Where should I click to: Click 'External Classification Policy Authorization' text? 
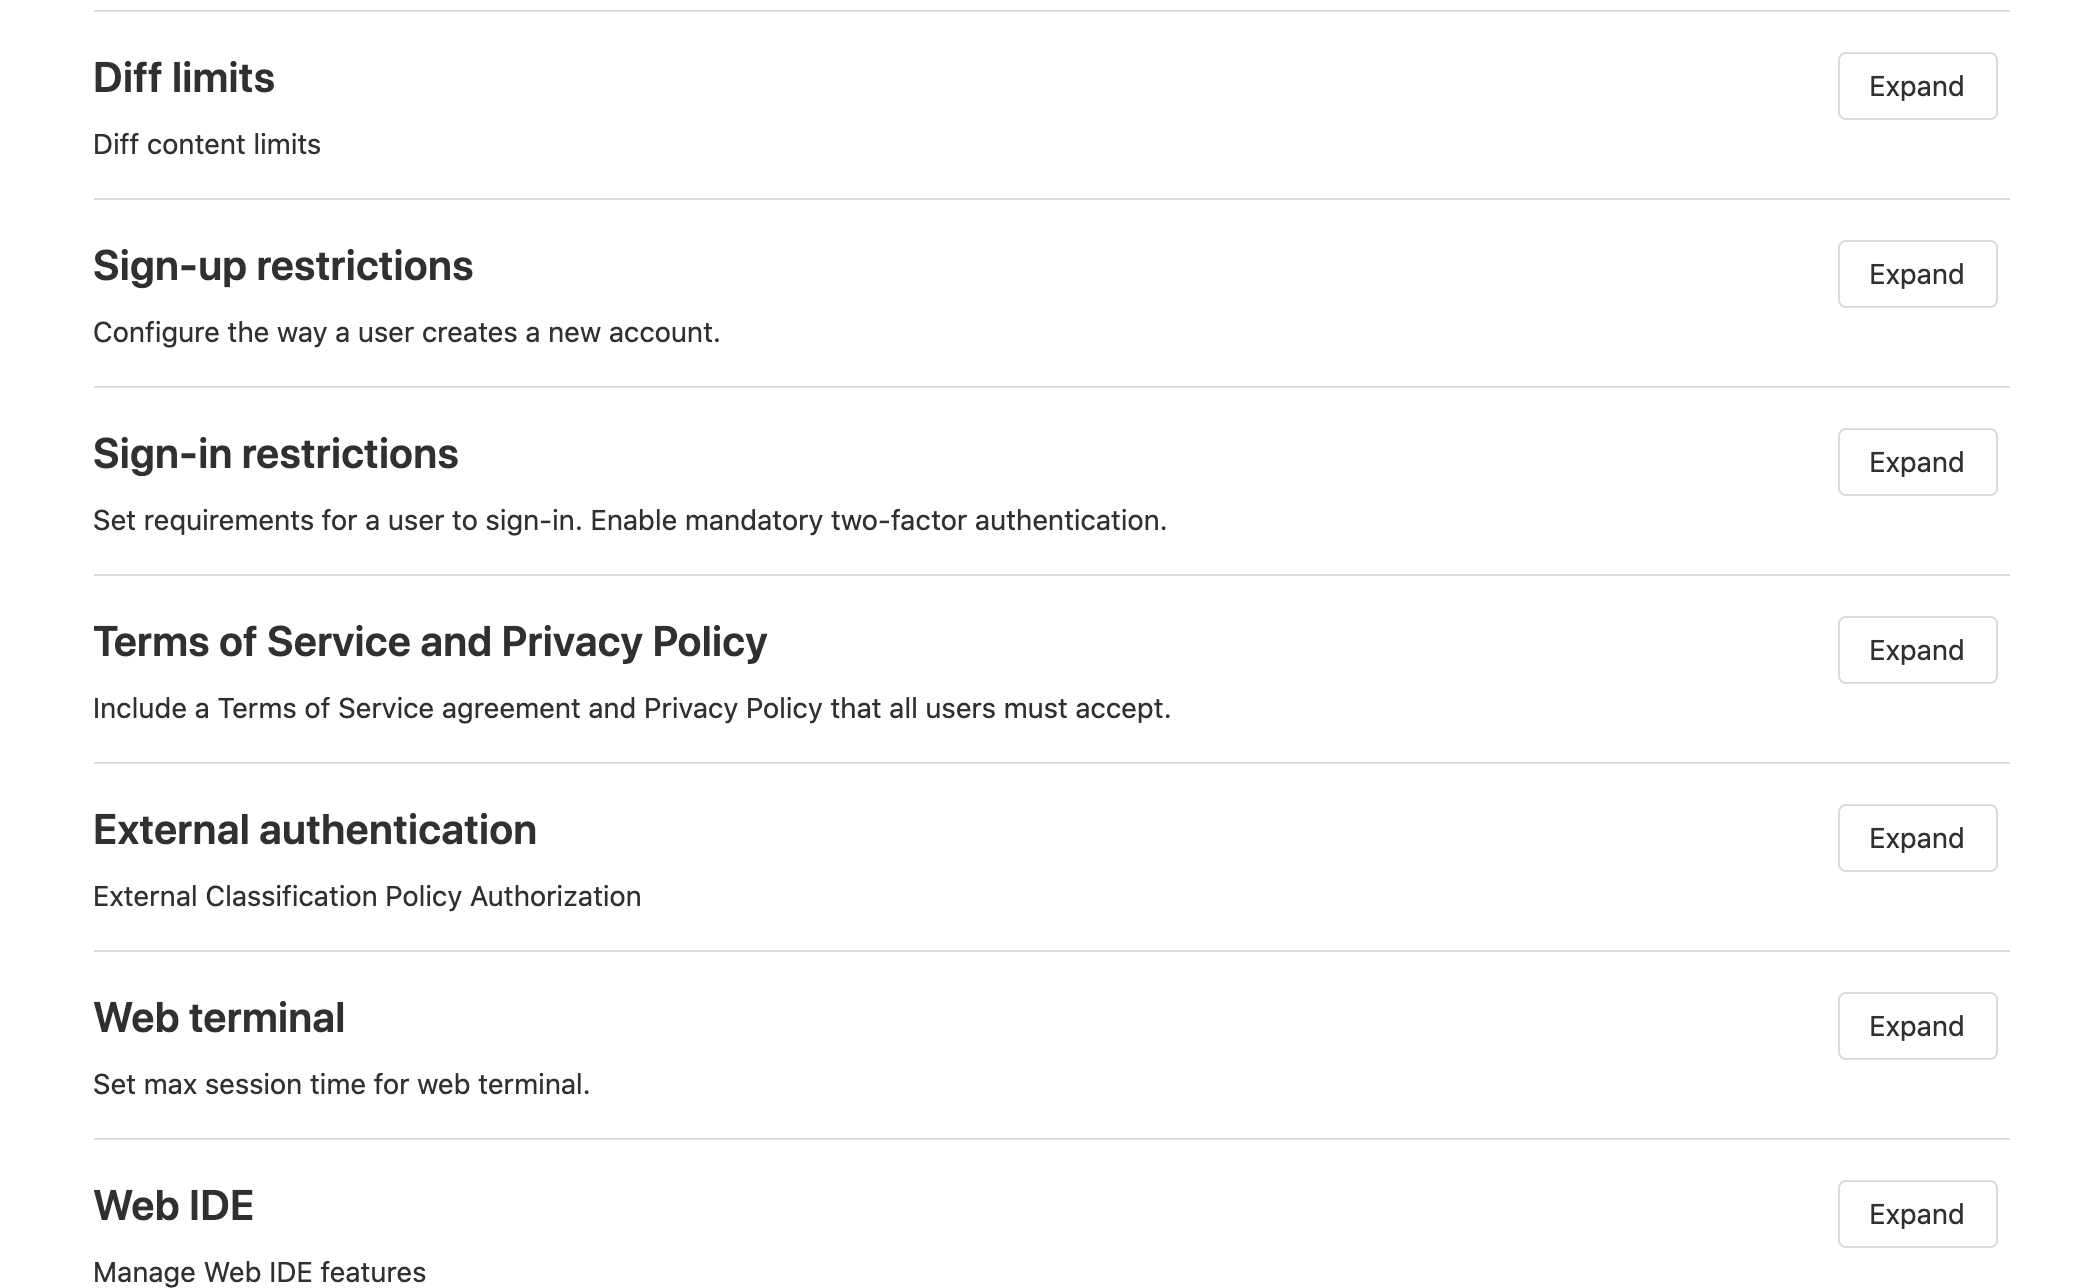[x=367, y=897]
